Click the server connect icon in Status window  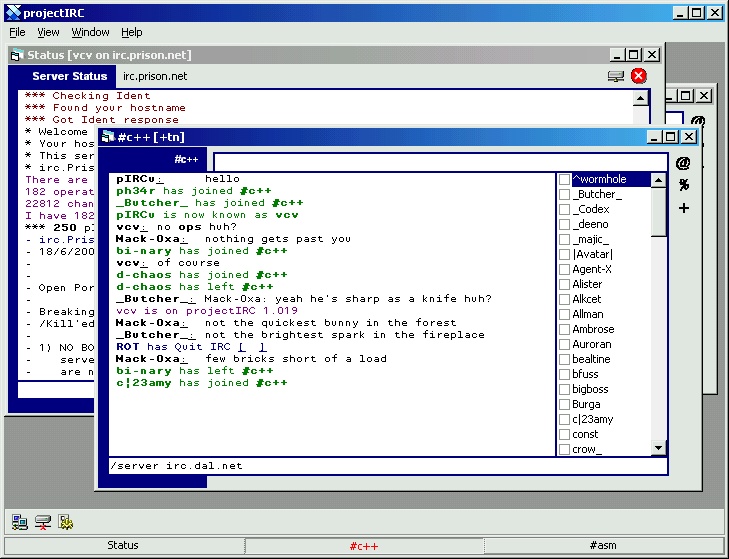pyautogui.click(x=616, y=76)
